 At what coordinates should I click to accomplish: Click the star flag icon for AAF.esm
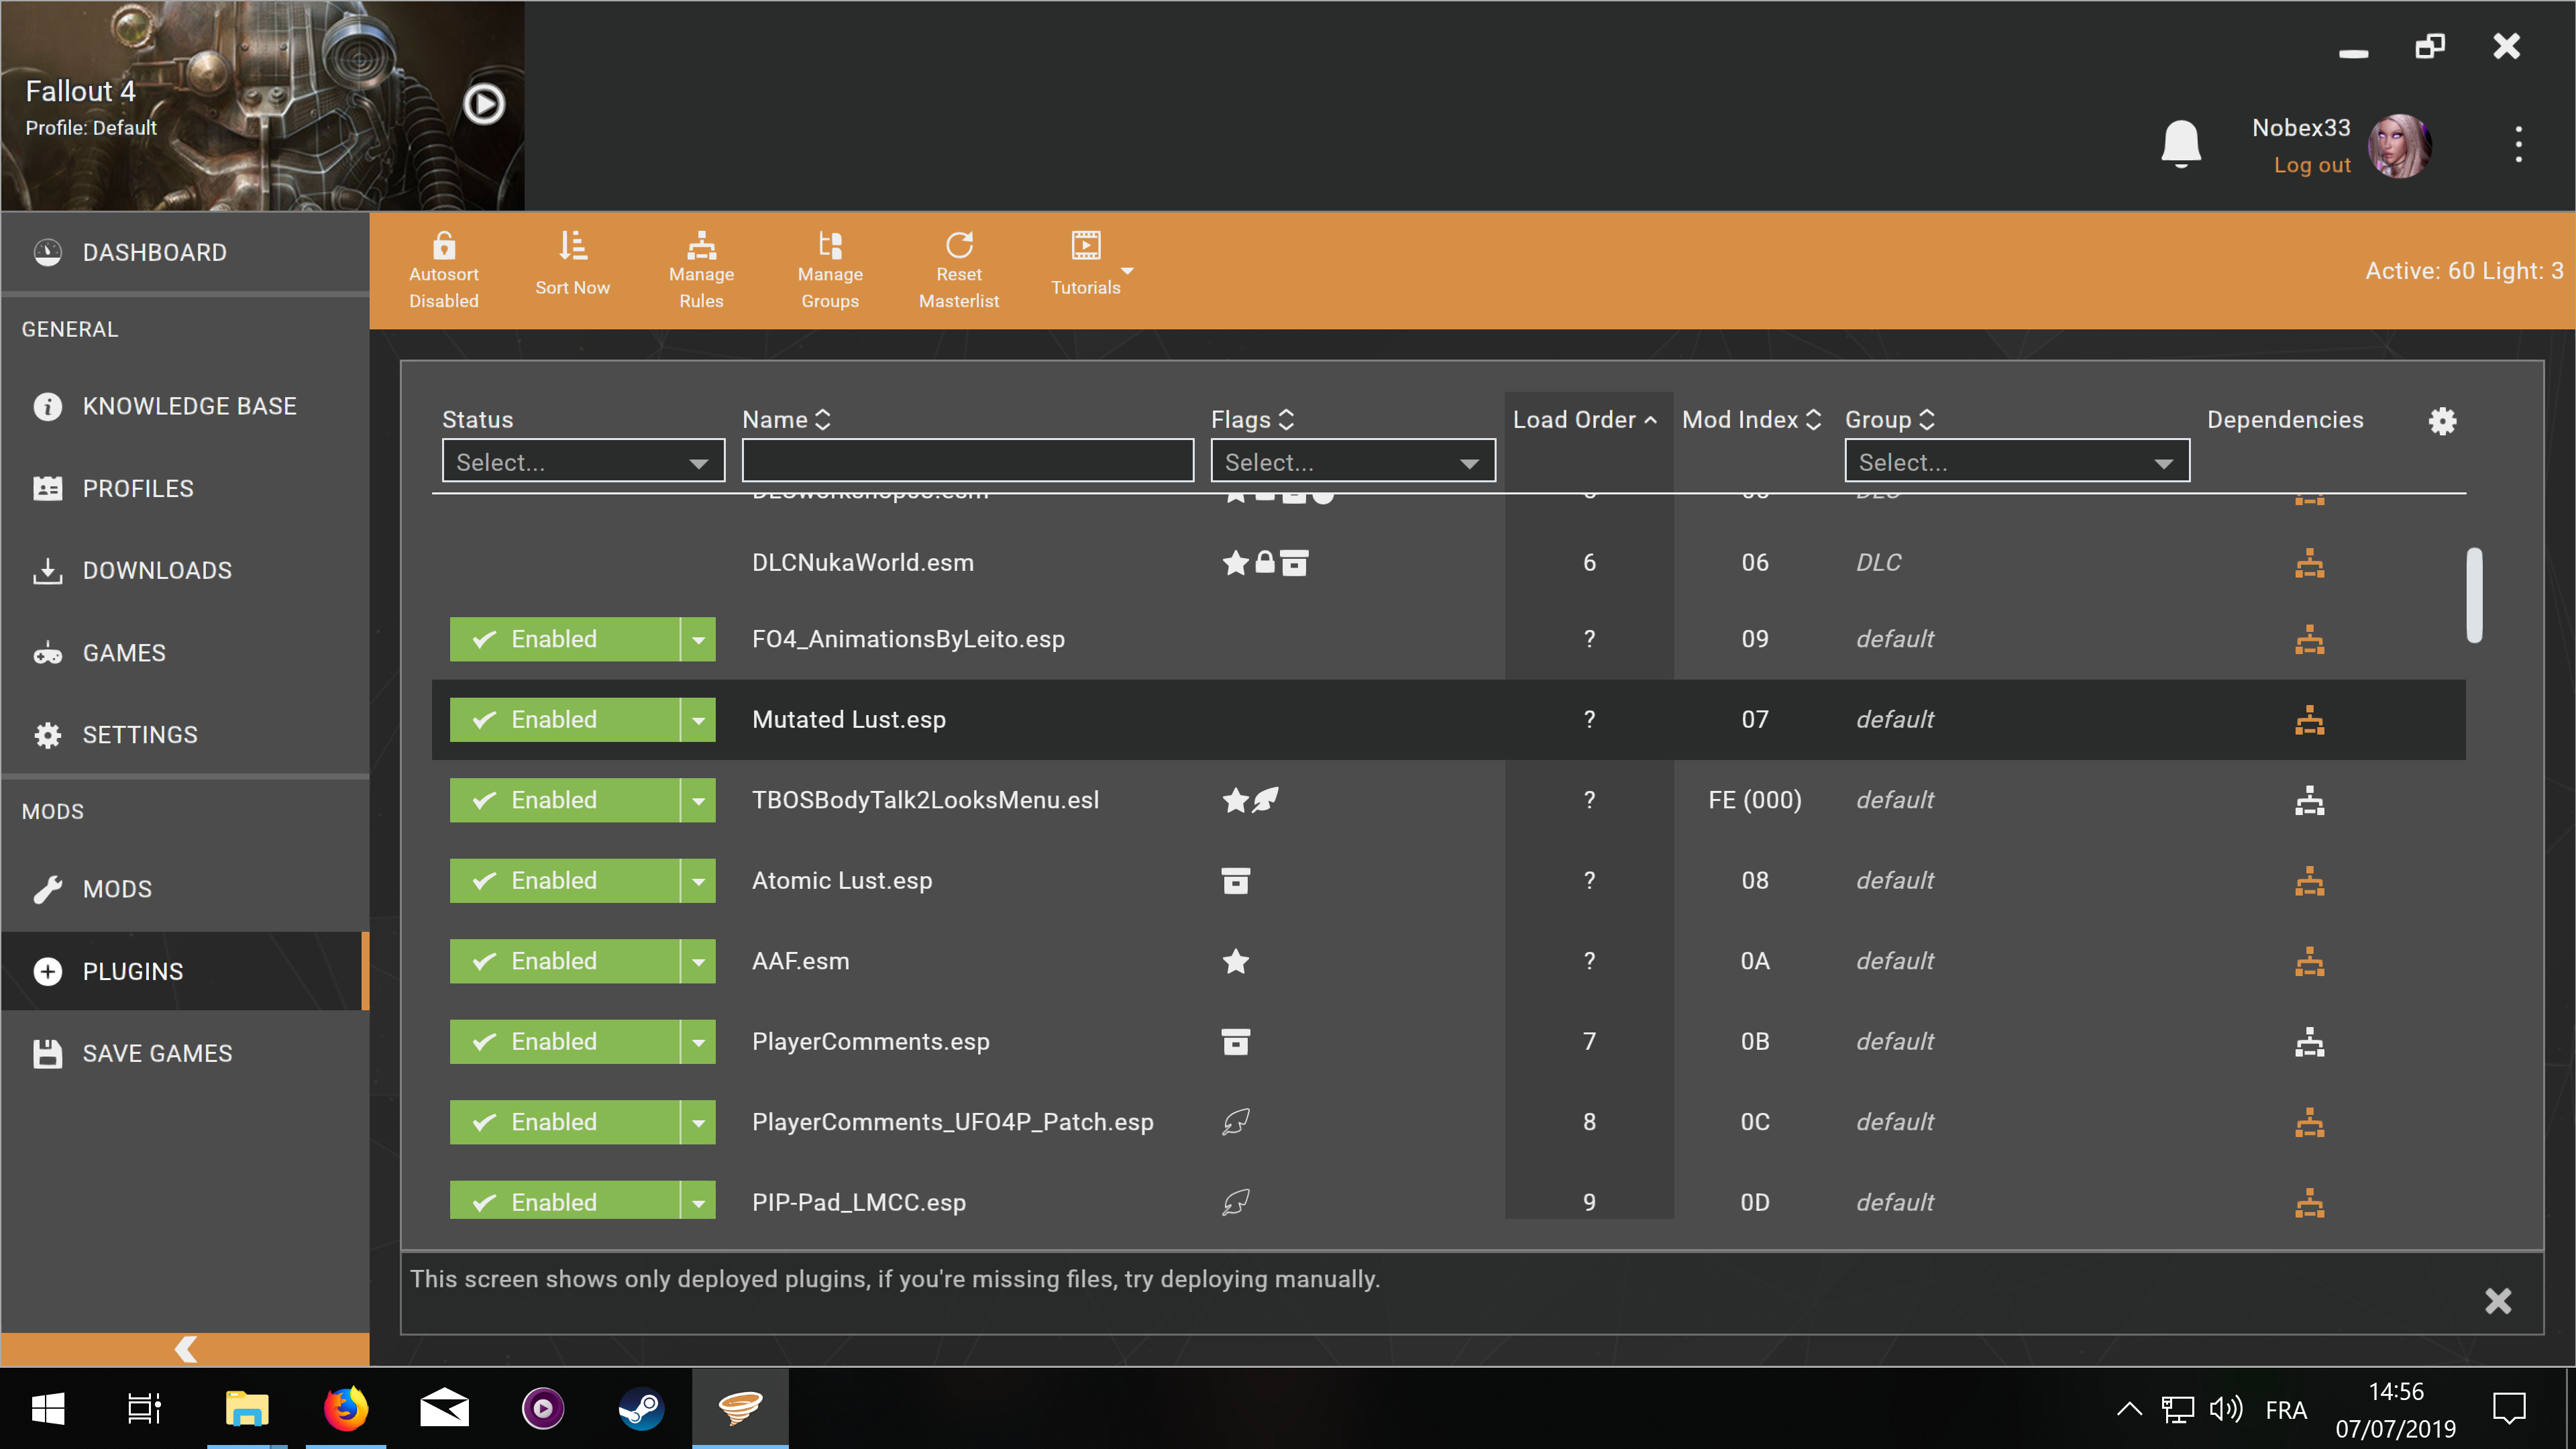pyautogui.click(x=1236, y=961)
